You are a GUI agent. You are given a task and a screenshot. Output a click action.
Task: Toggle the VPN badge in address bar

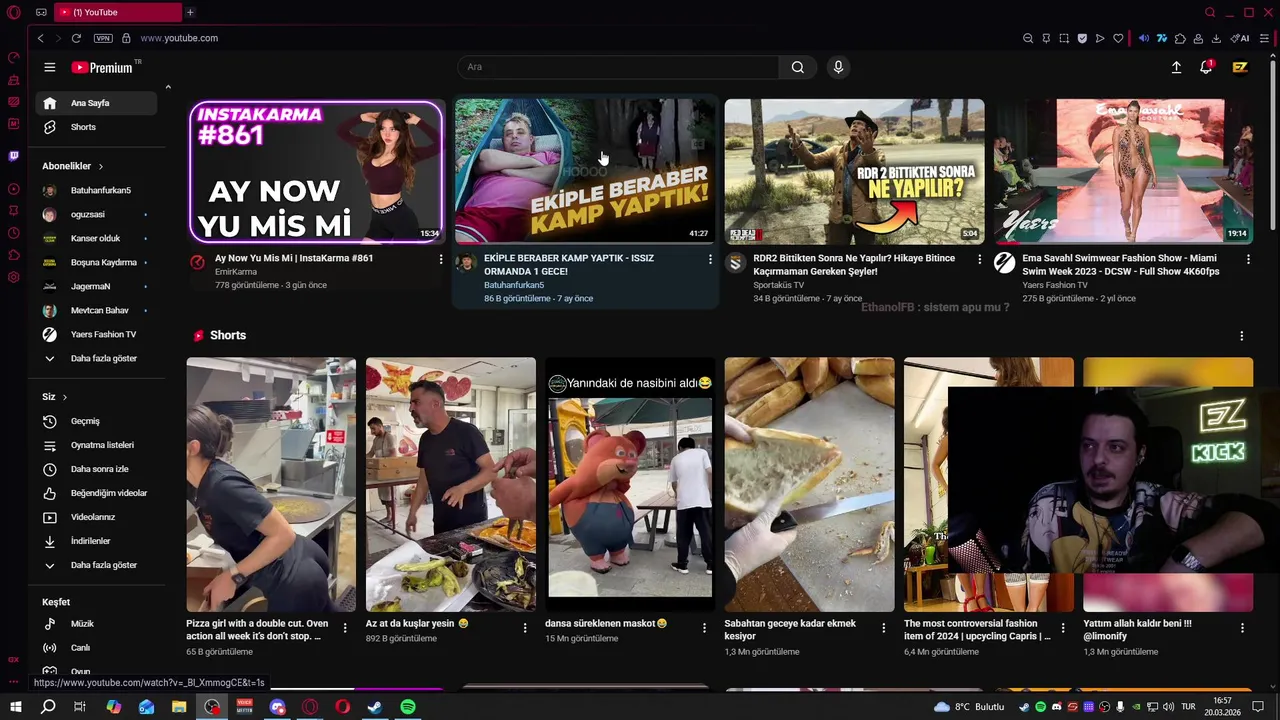pos(103,38)
